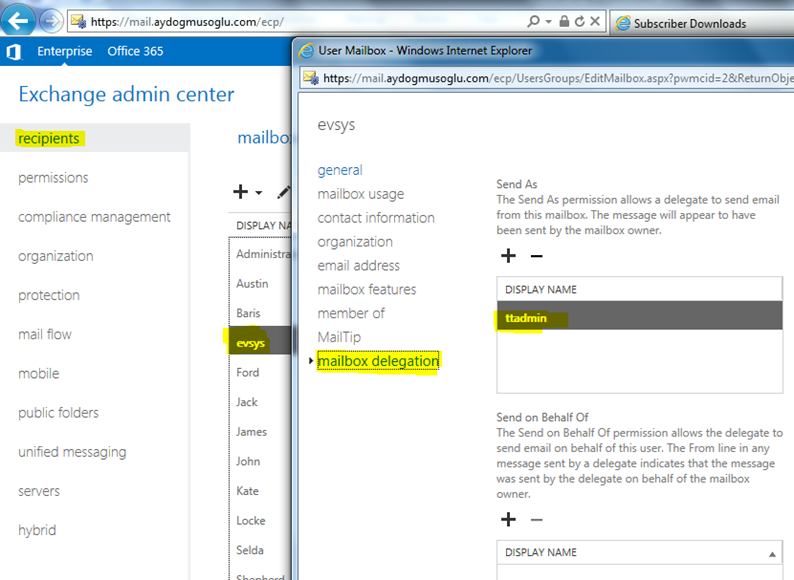
Task: Open the dropdown arrow beside the plus icon
Action: click(x=259, y=192)
